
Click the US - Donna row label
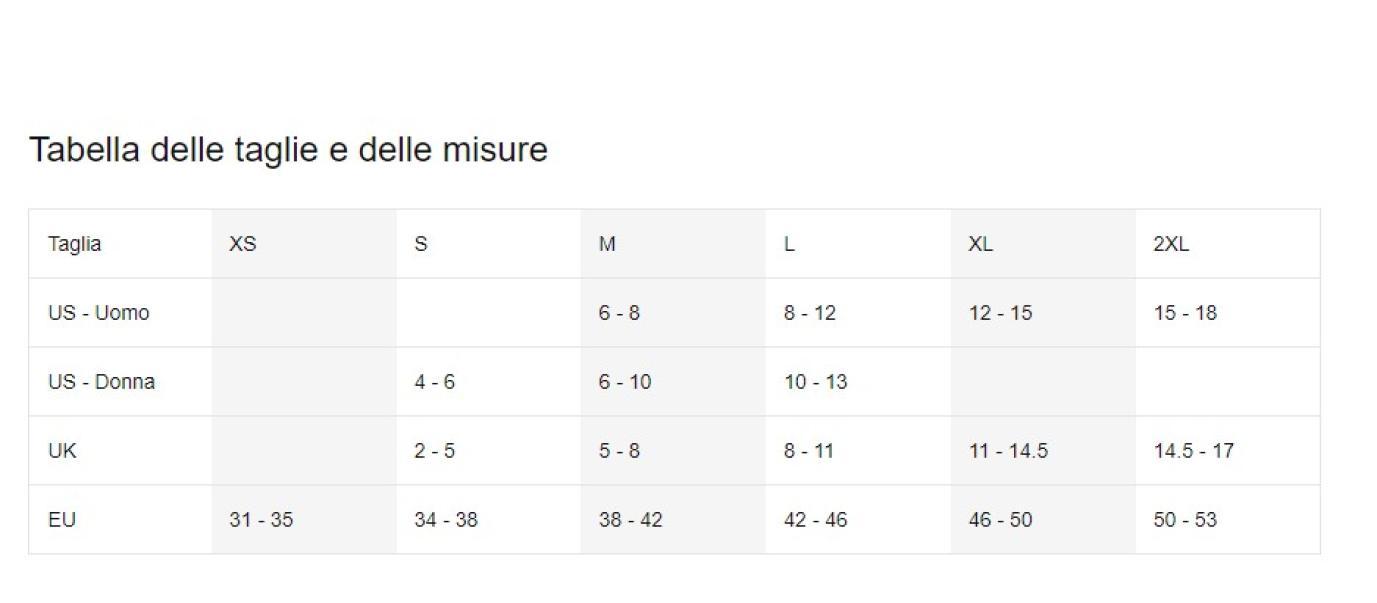120,382
